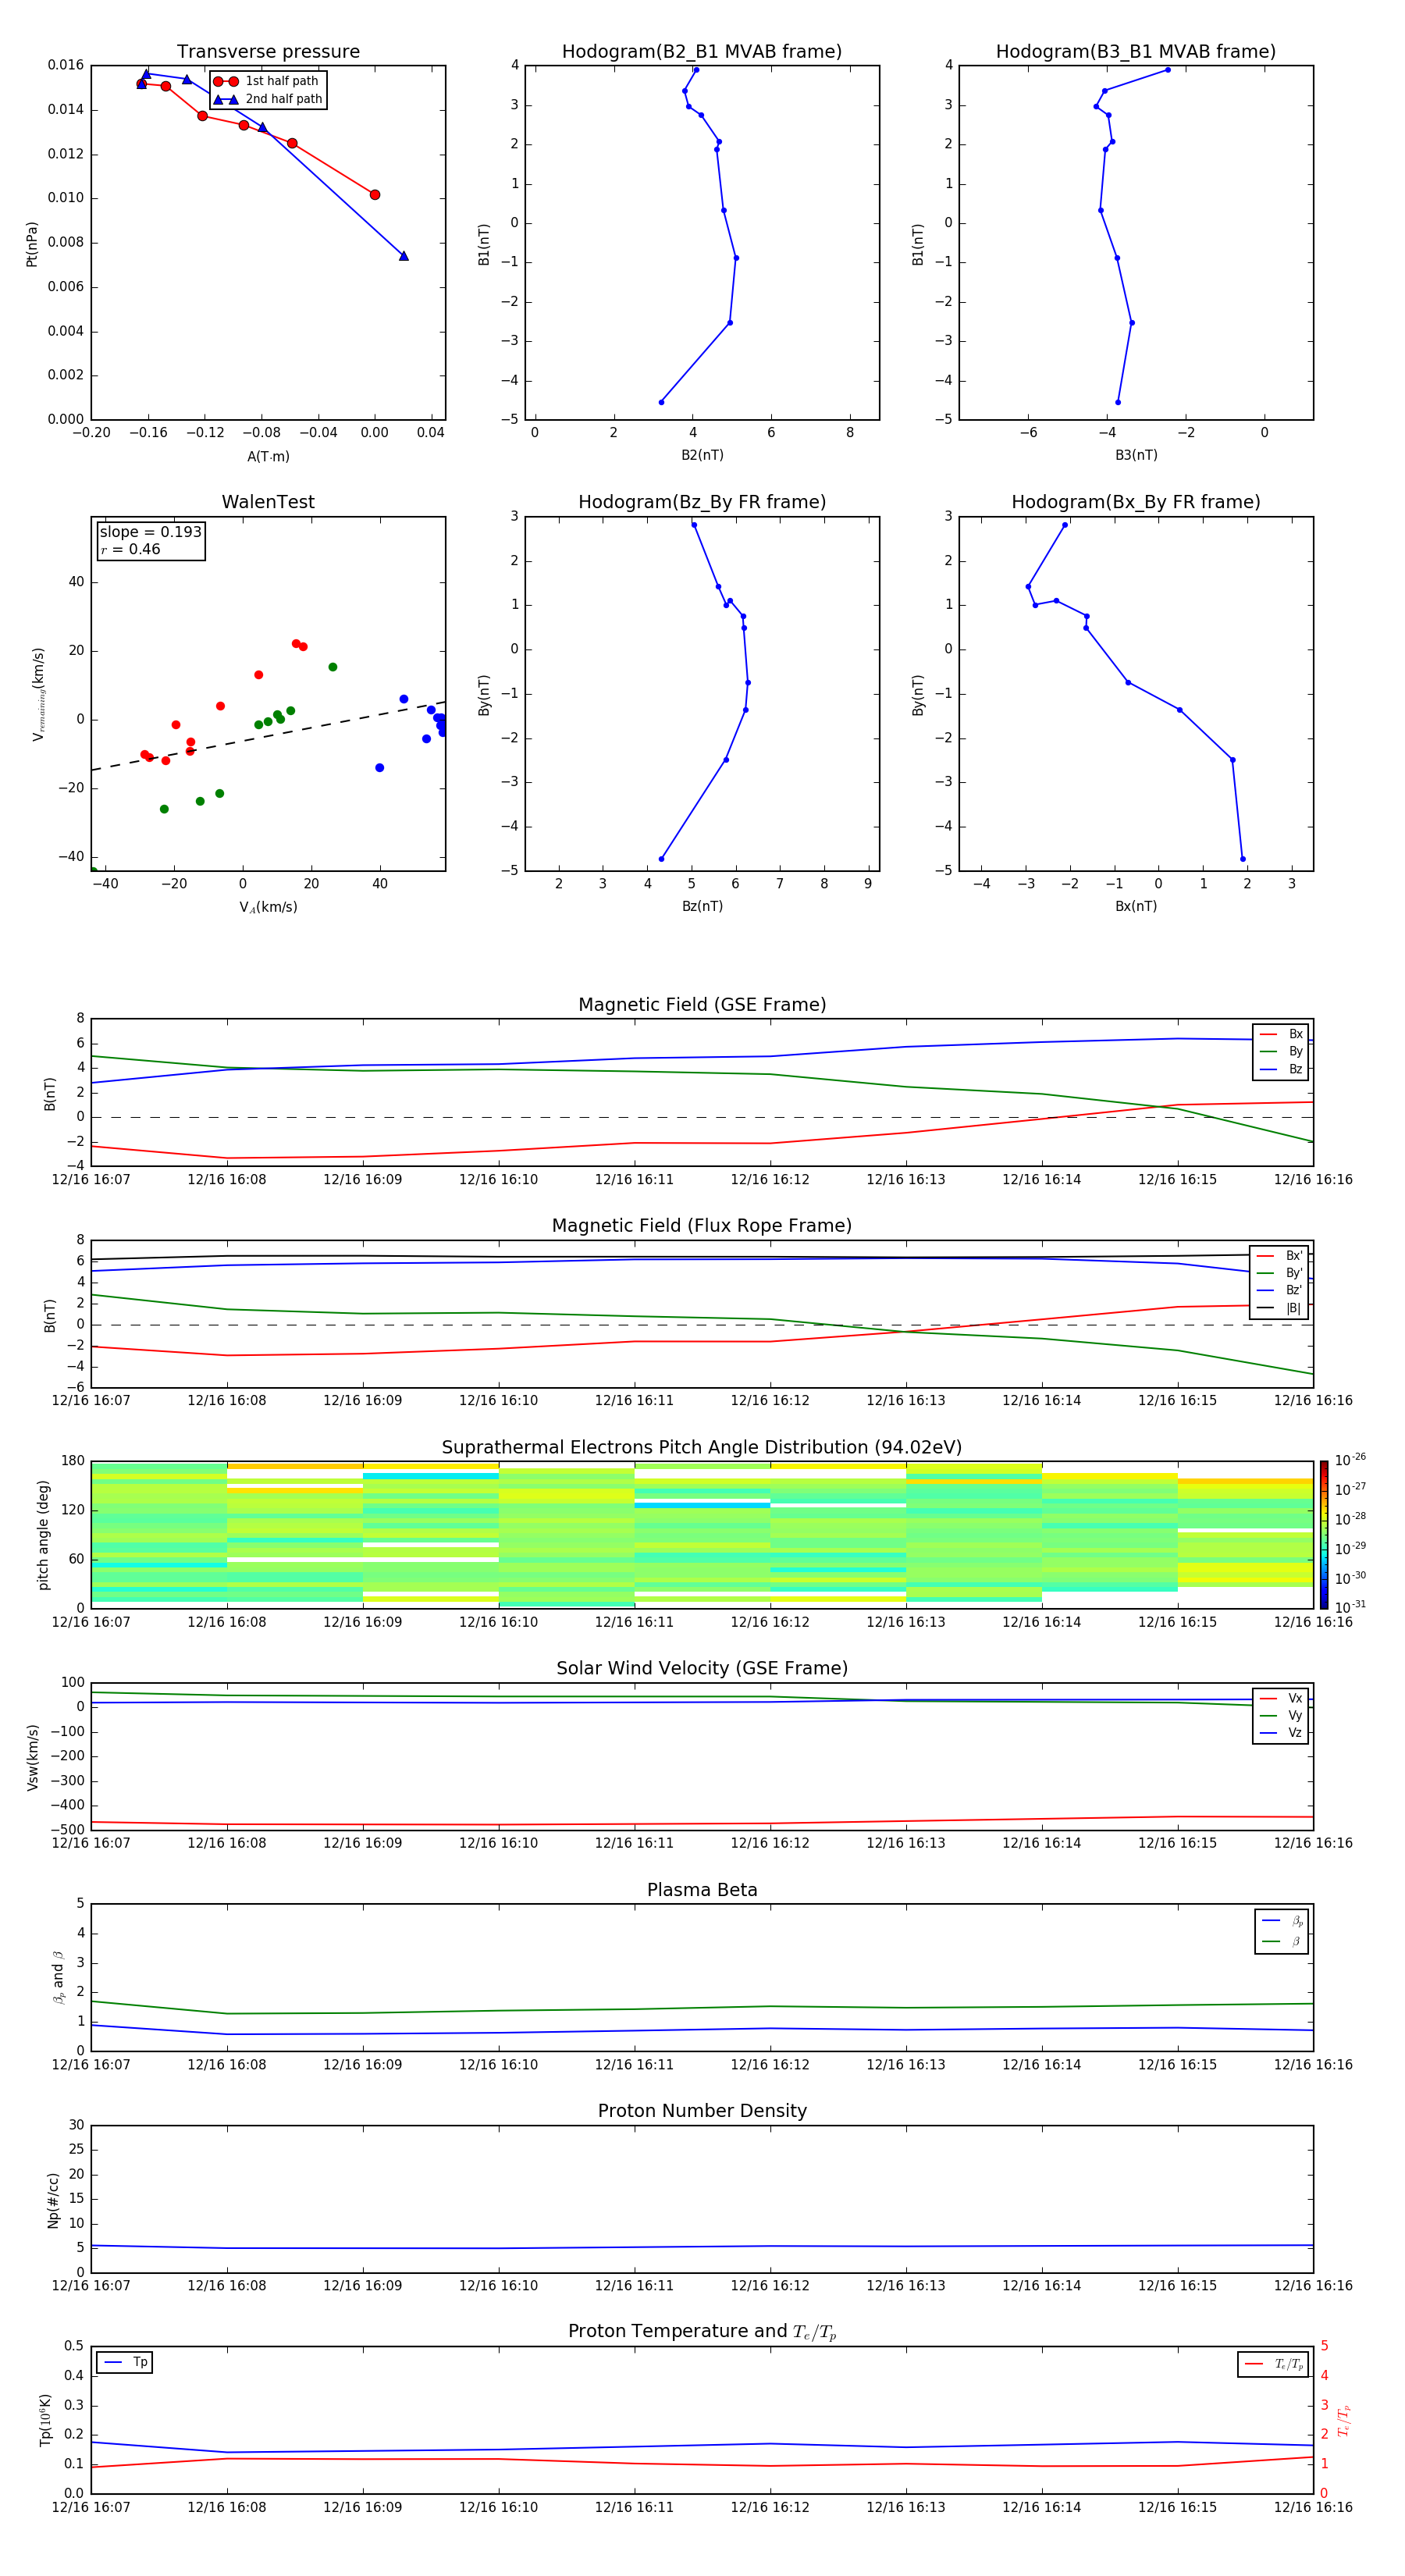1405x2576 pixels.
Task: Select 'By' in the GSE magnetic field legend
Action: click(x=1281, y=1051)
